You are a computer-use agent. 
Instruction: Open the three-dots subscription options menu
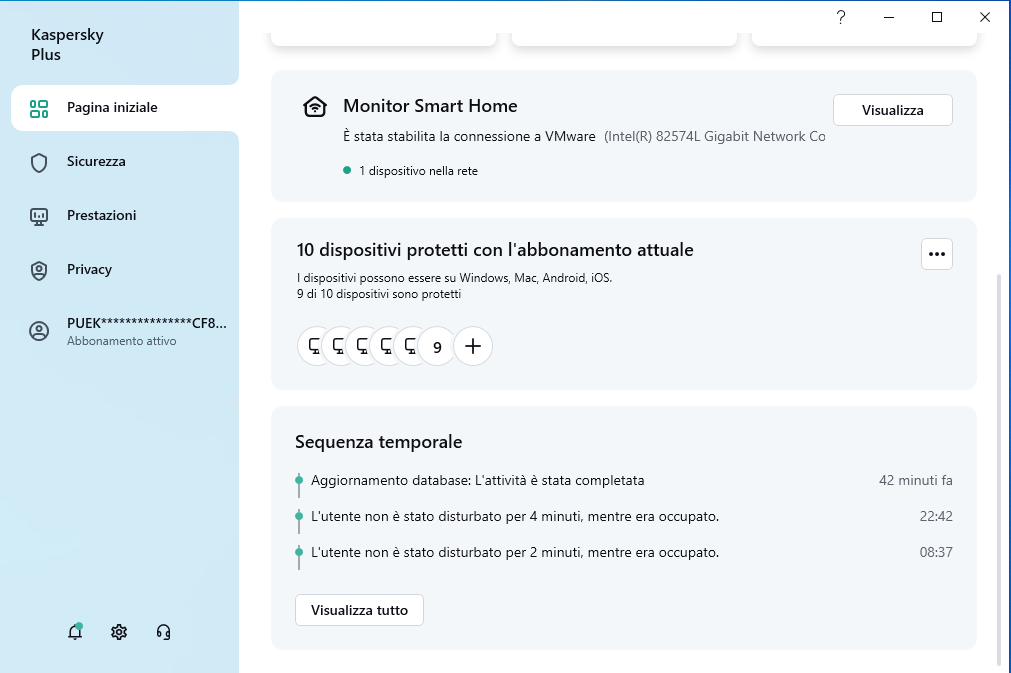point(937,254)
